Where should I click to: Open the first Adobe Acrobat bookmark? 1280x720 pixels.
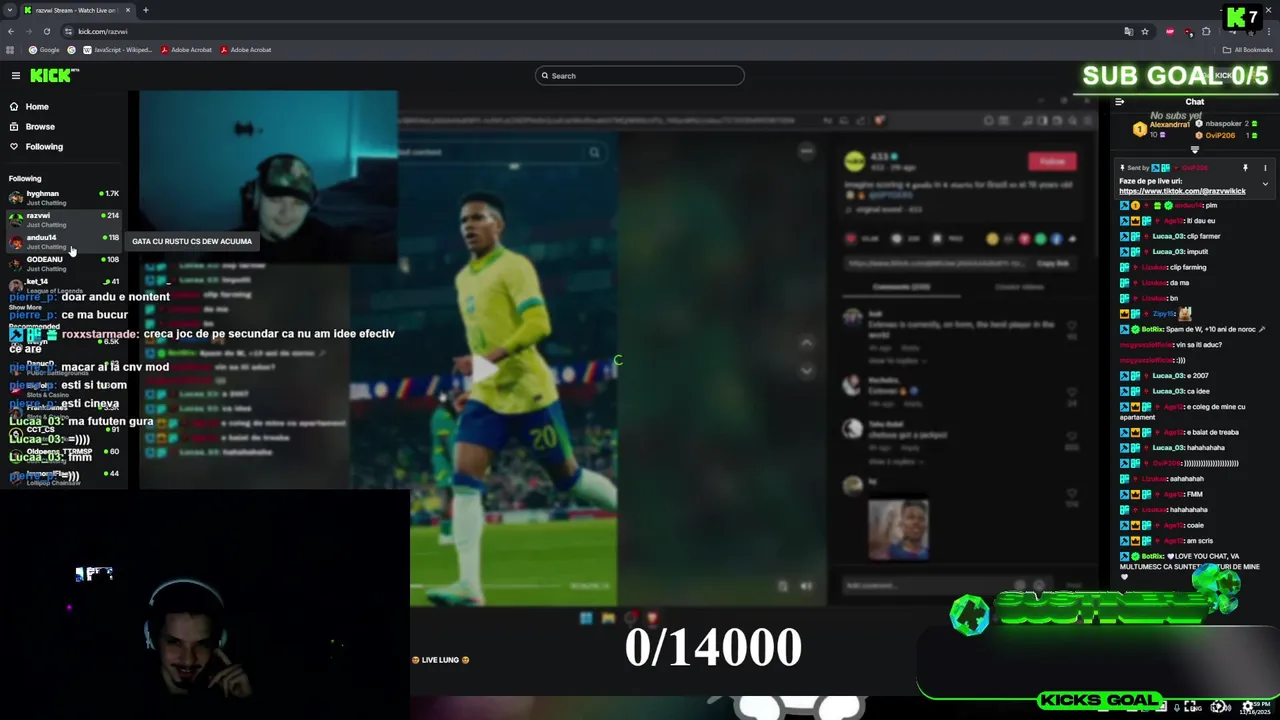[186, 50]
